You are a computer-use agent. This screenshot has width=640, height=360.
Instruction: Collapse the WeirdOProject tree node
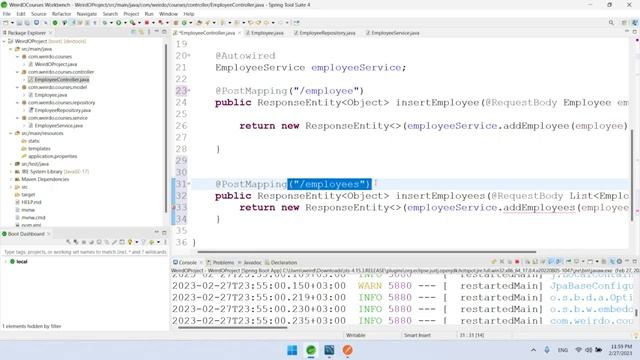click(x=4, y=41)
